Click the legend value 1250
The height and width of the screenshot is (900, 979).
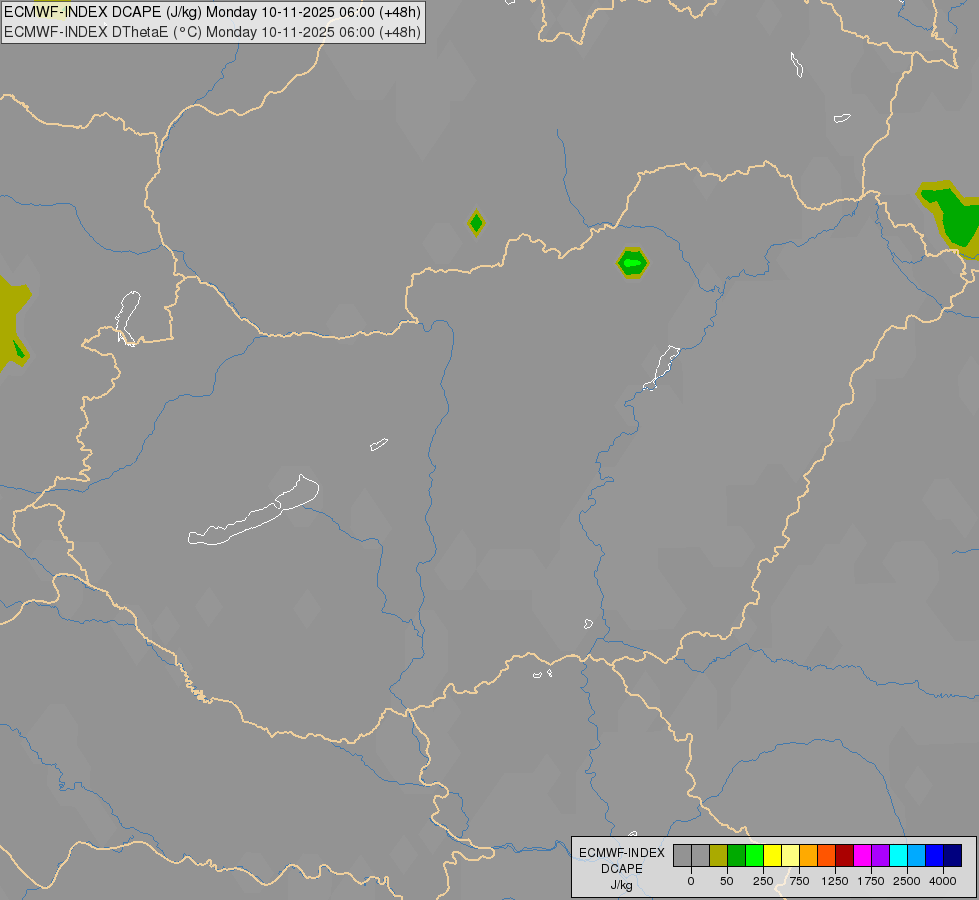(835, 881)
